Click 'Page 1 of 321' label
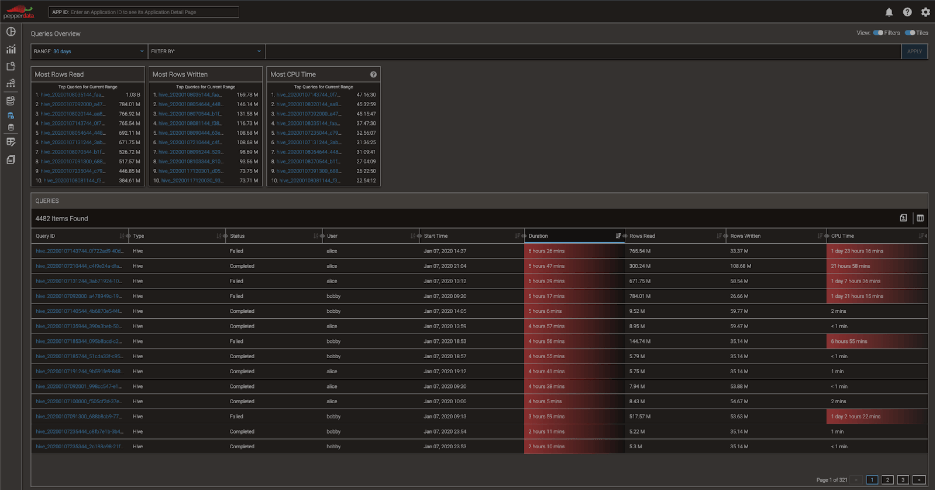 [x=831, y=480]
